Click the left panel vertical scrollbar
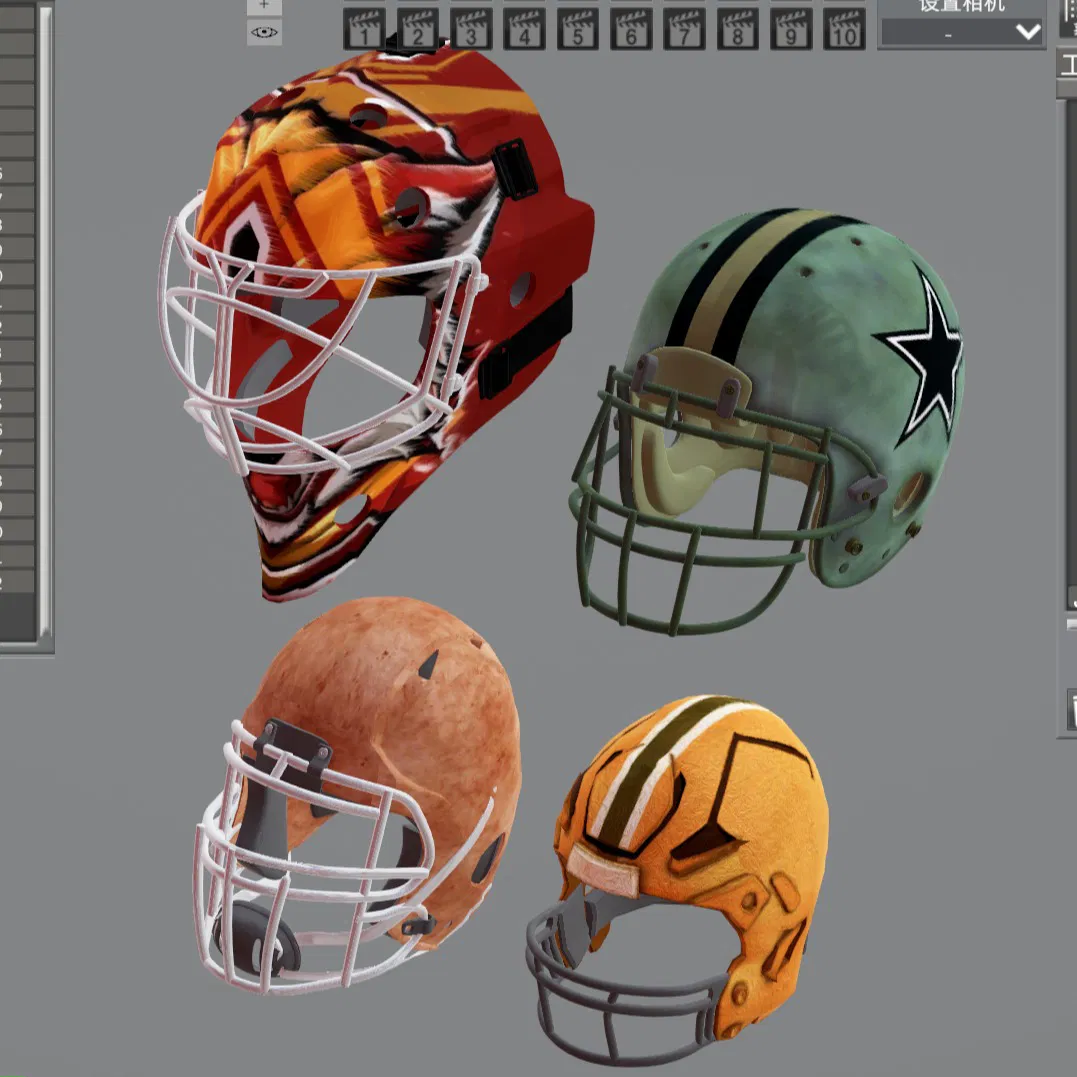1077x1077 pixels. point(45,323)
